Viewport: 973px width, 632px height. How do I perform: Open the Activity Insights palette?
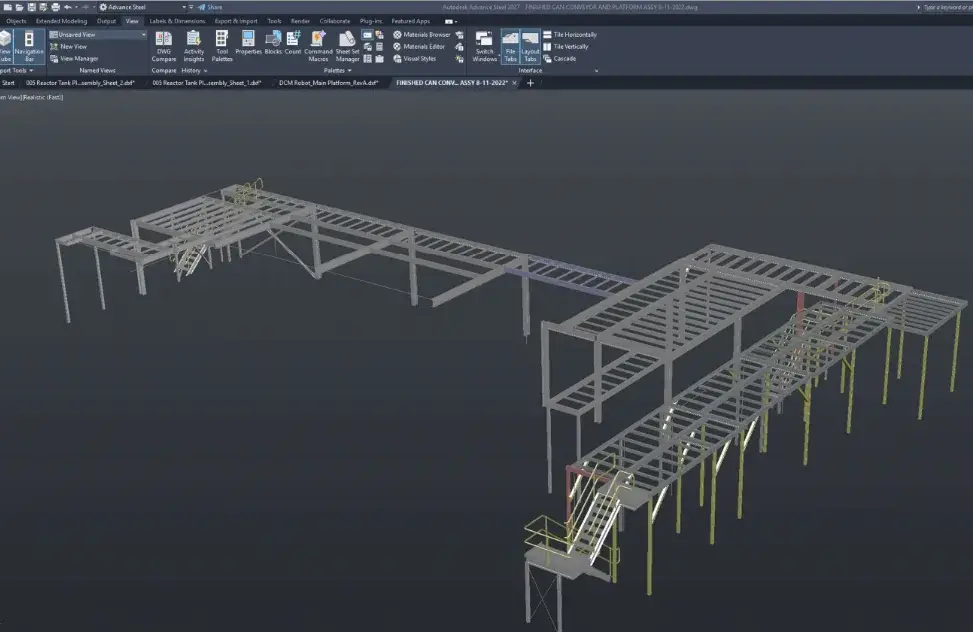194,46
